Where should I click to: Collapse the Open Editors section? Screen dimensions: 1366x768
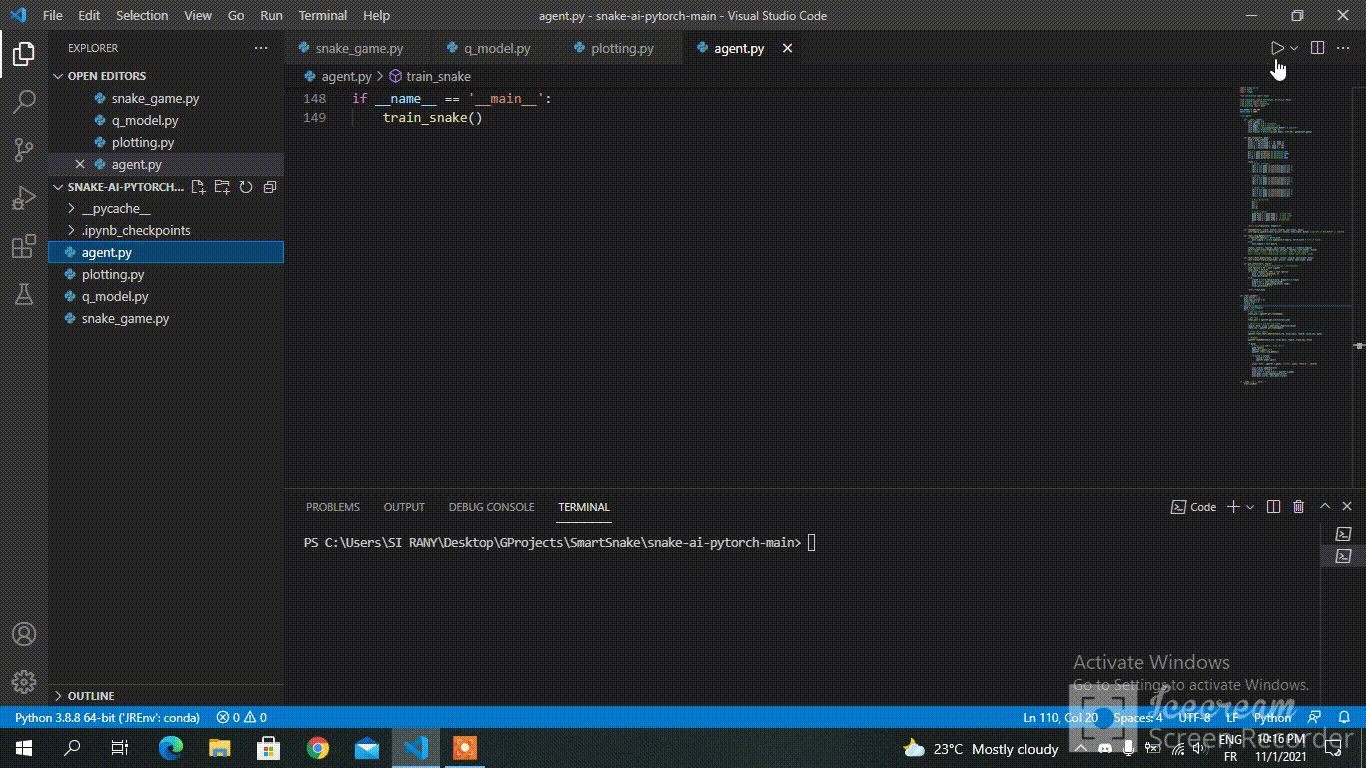[166, 76]
